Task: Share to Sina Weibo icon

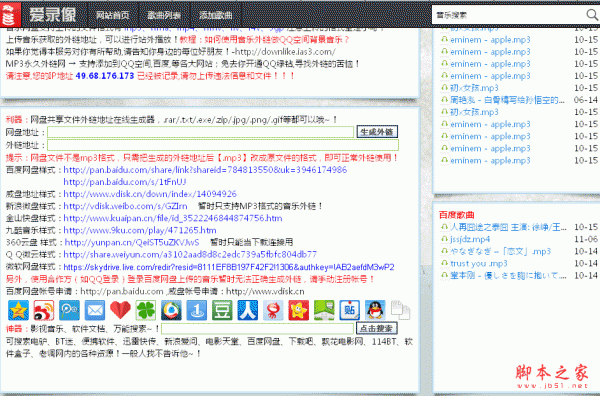Action: 44,310
